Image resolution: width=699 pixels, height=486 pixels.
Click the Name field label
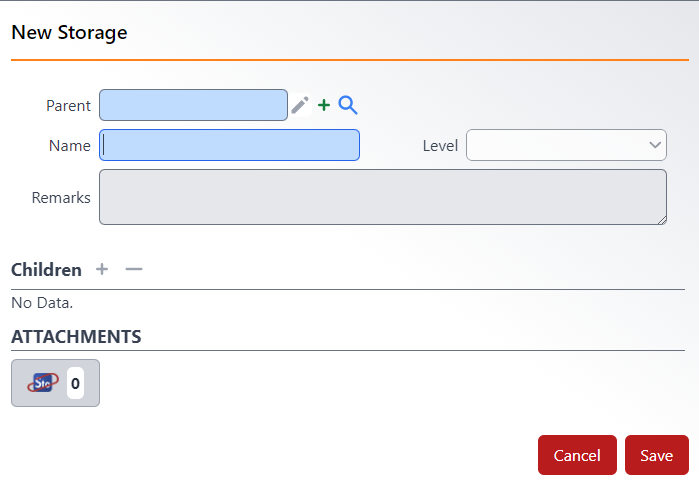click(70, 145)
